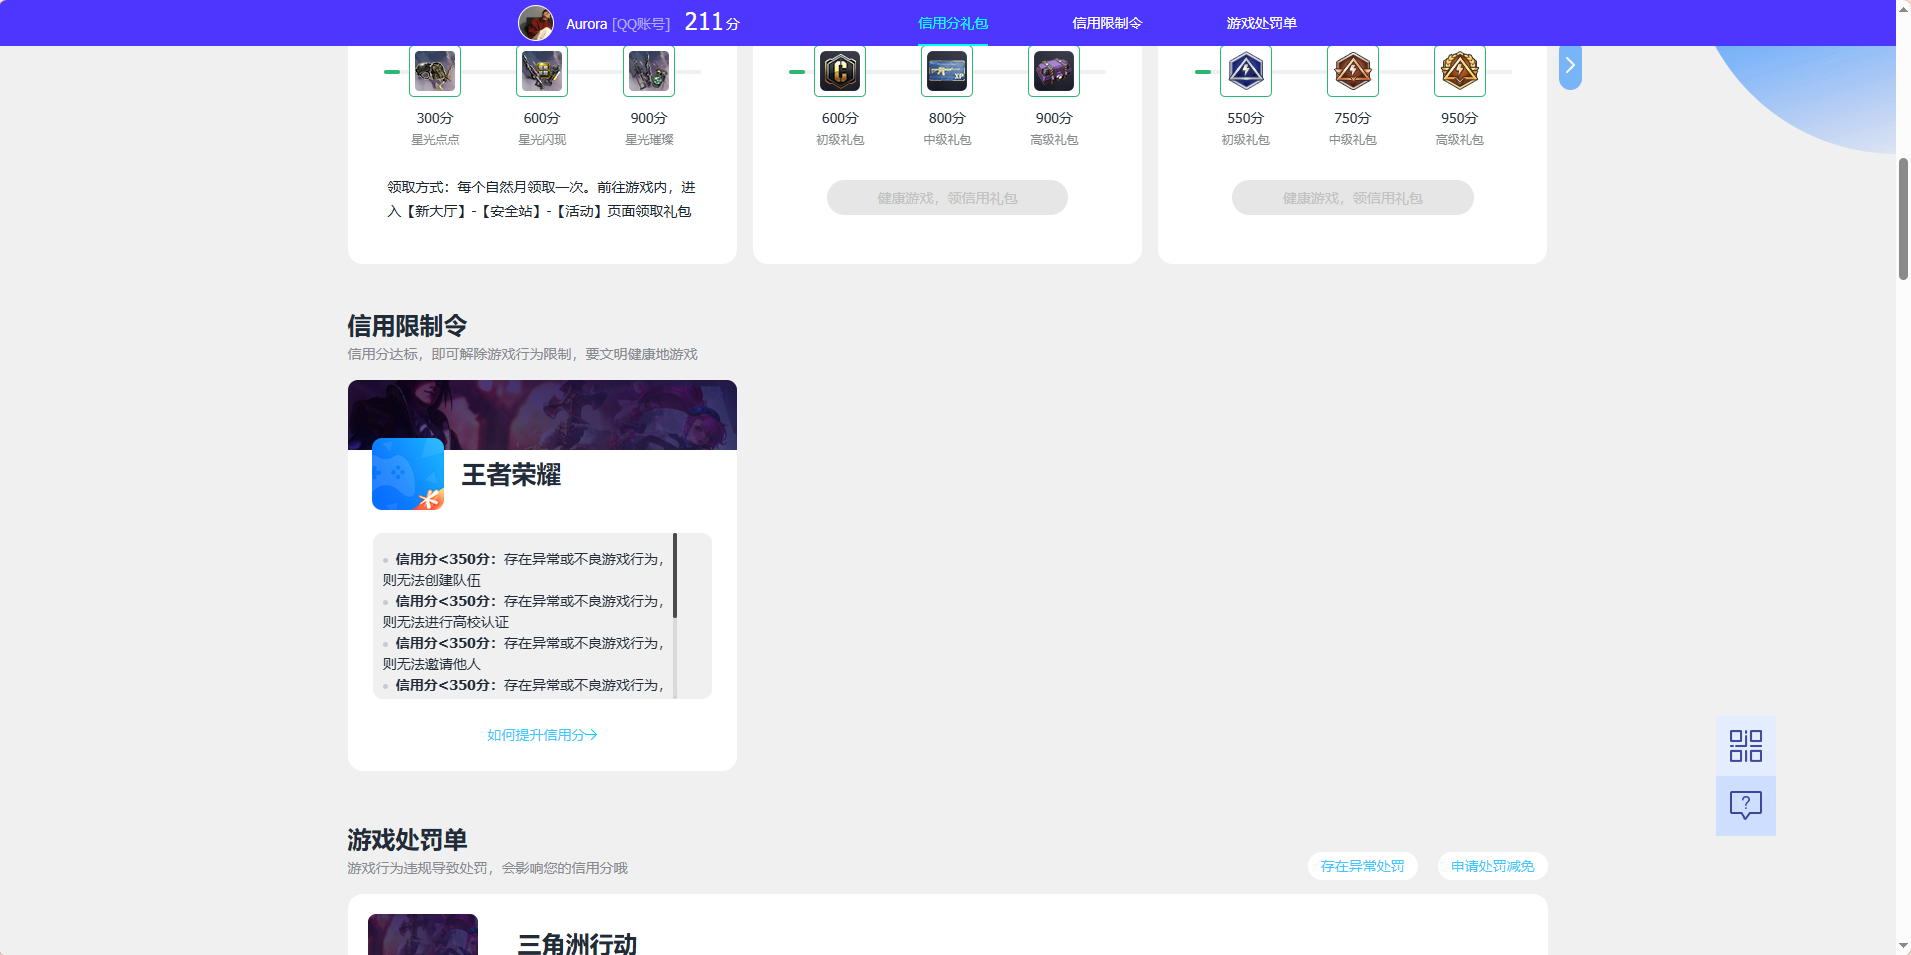This screenshot has width=1911, height=955.
Task: Click the 三角洲行动 game thumbnail
Action: pyautogui.click(x=423, y=934)
